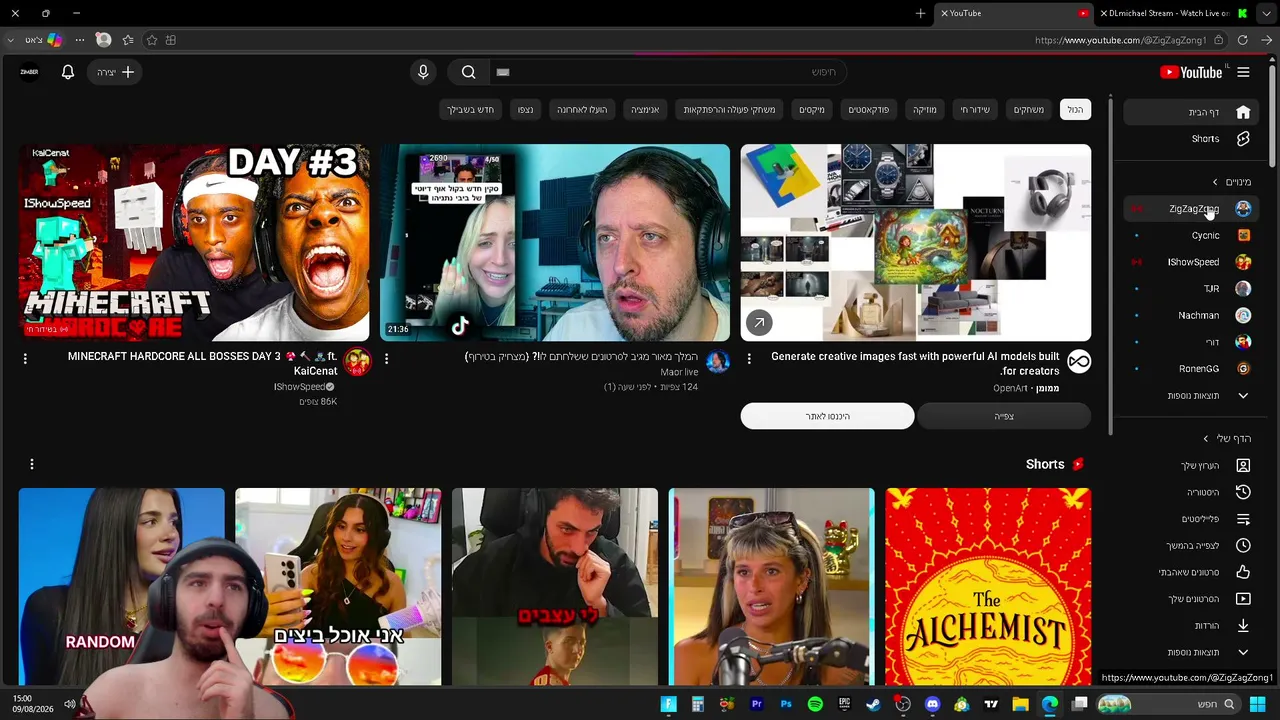This screenshot has width=1280, height=720.
Task: Select the 'משחקים' filter chip
Action: 1029,110
